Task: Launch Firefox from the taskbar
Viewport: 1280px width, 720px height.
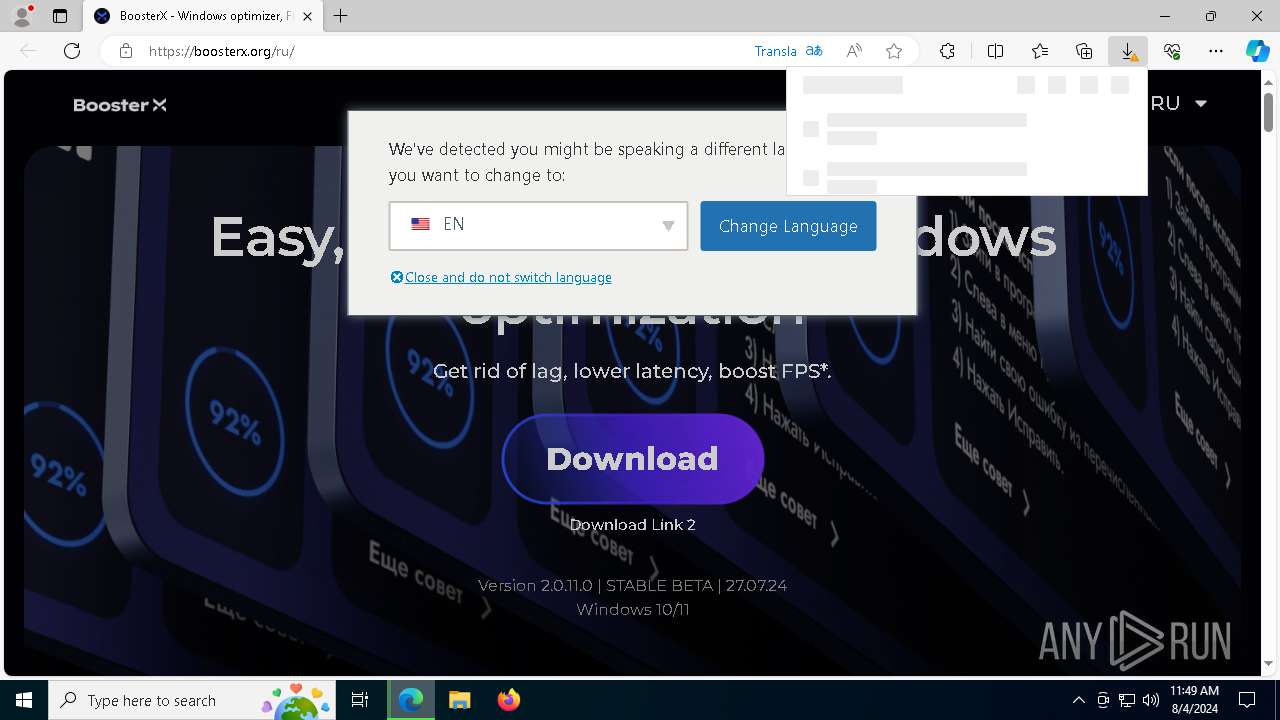Action: click(x=509, y=700)
